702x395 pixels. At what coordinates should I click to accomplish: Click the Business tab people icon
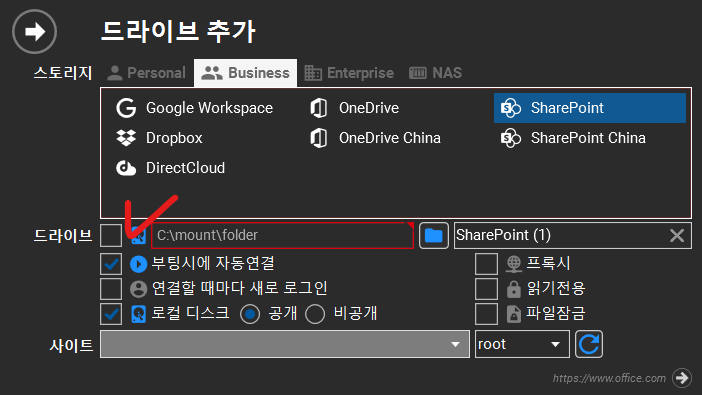212,73
